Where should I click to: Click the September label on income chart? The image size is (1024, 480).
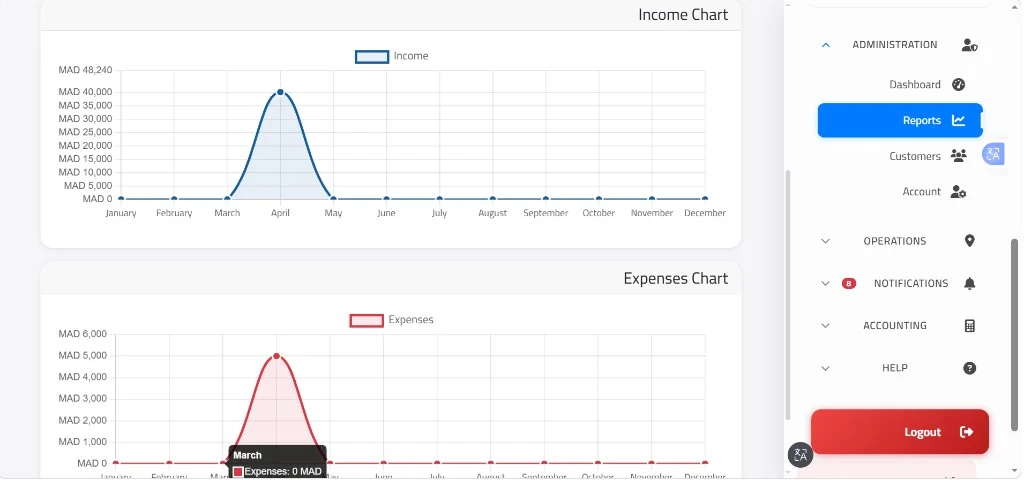pyautogui.click(x=545, y=213)
